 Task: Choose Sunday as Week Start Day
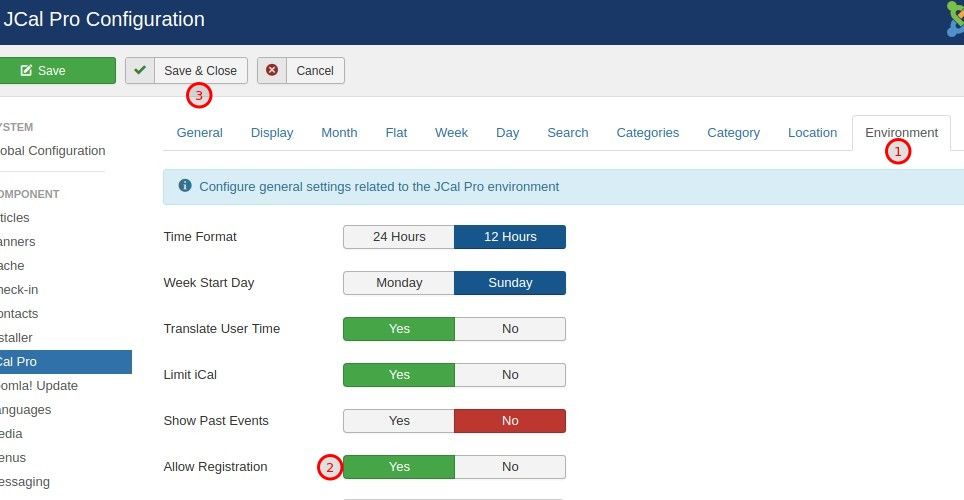(x=510, y=283)
